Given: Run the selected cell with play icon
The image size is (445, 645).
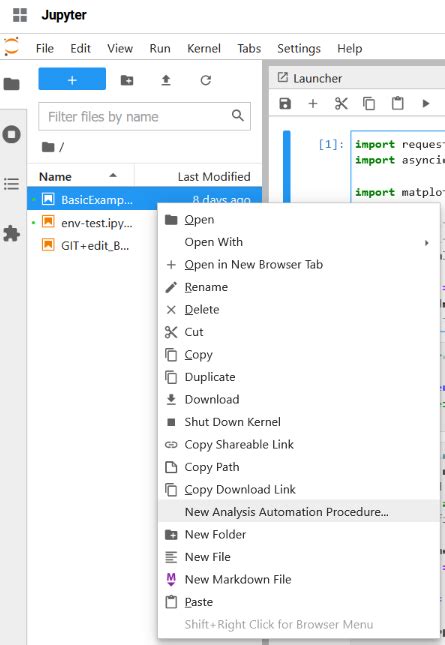Looking at the screenshot, I should pyautogui.click(x=426, y=103).
